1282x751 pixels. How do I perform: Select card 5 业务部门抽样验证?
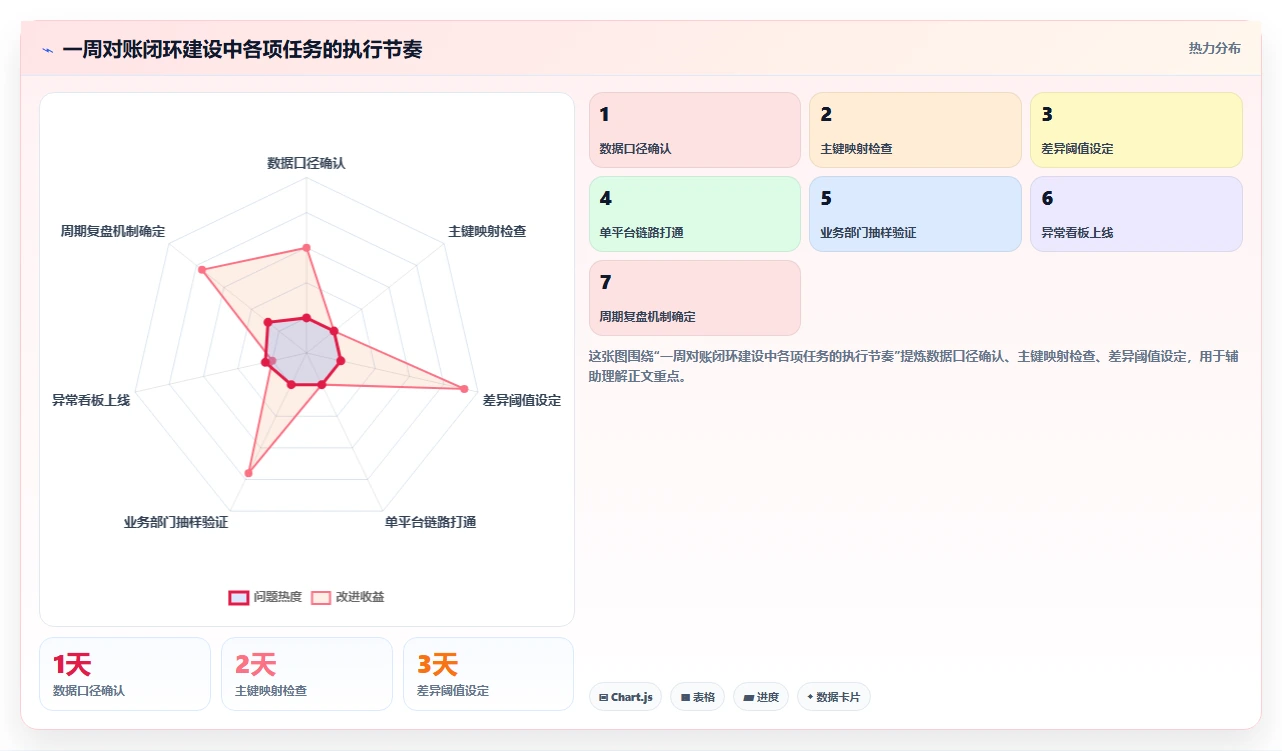pos(915,214)
